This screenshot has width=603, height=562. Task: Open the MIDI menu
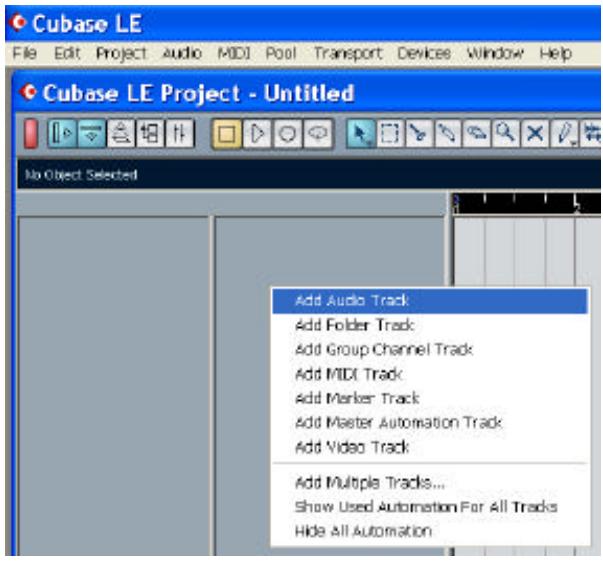click(x=234, y=53)
